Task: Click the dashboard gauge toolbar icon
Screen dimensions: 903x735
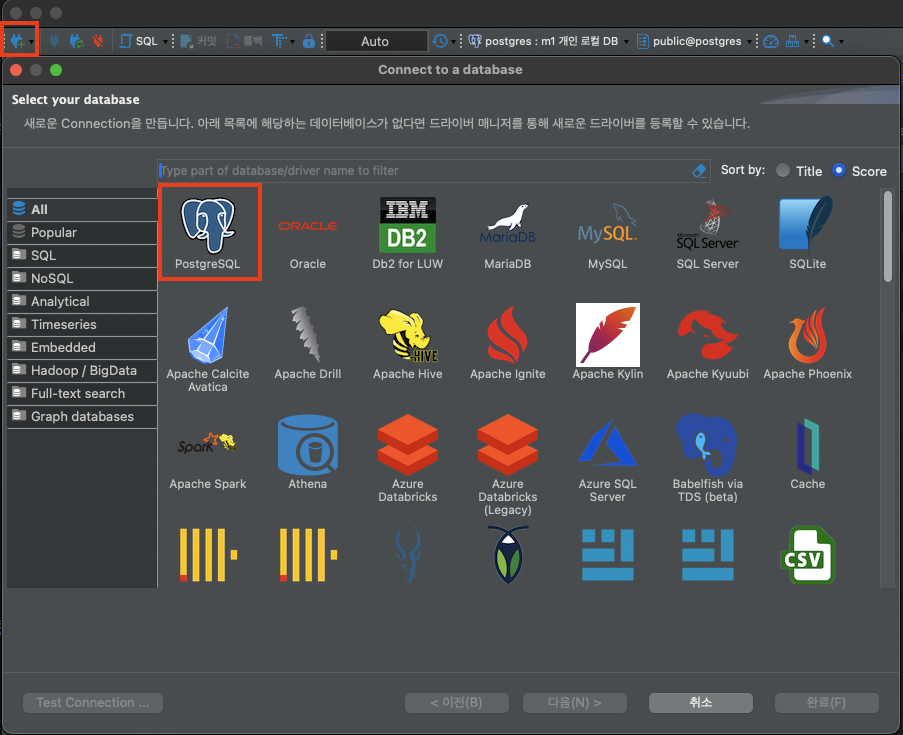Action: (x=771, y=41)
